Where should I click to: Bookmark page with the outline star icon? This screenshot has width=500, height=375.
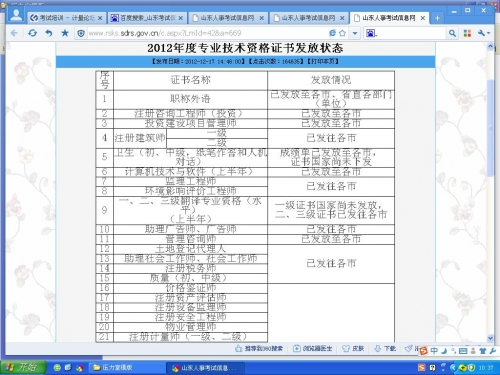point(342,33)
